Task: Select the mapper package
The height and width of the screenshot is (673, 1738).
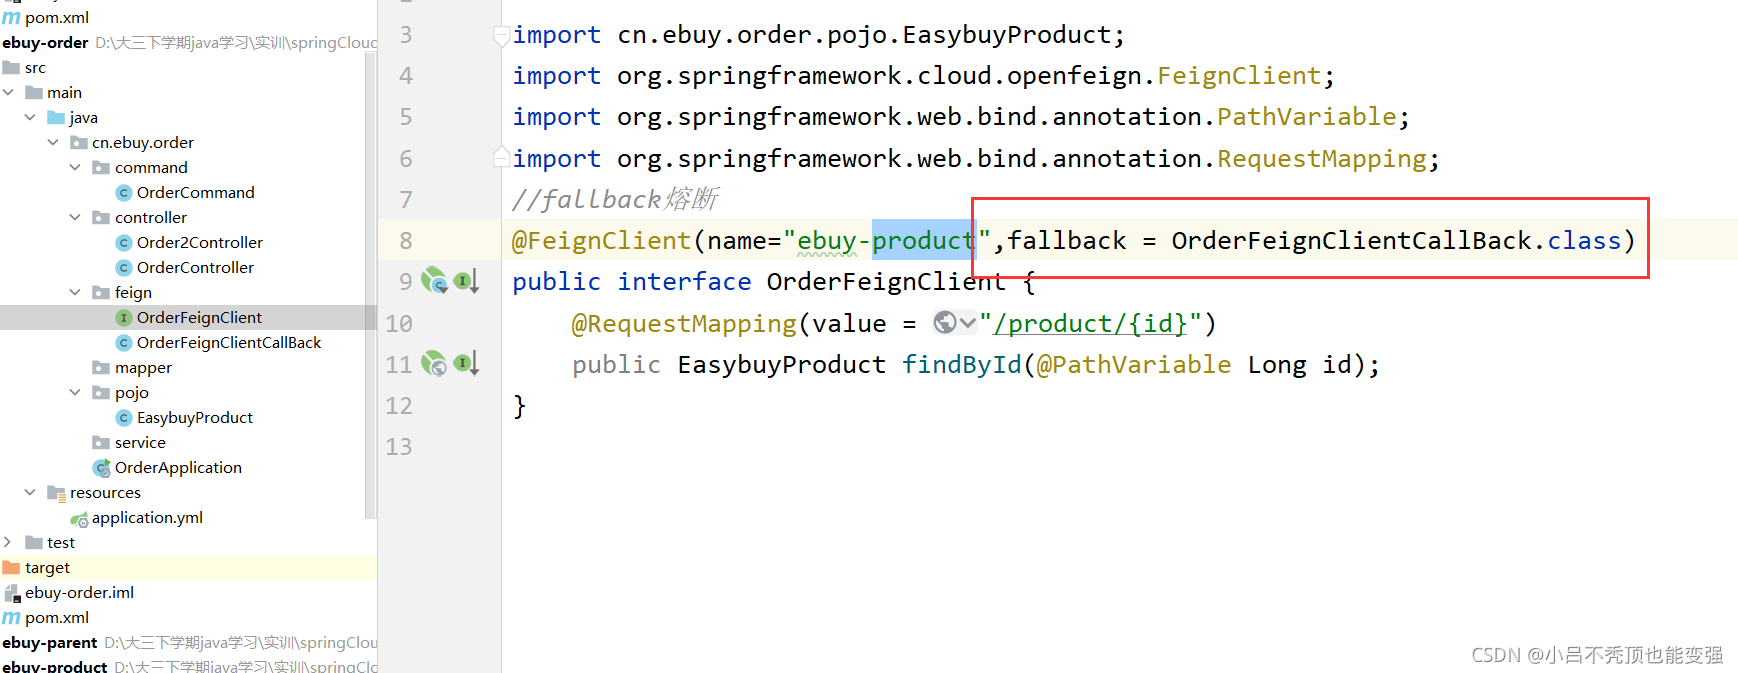Action: (143, 367)
